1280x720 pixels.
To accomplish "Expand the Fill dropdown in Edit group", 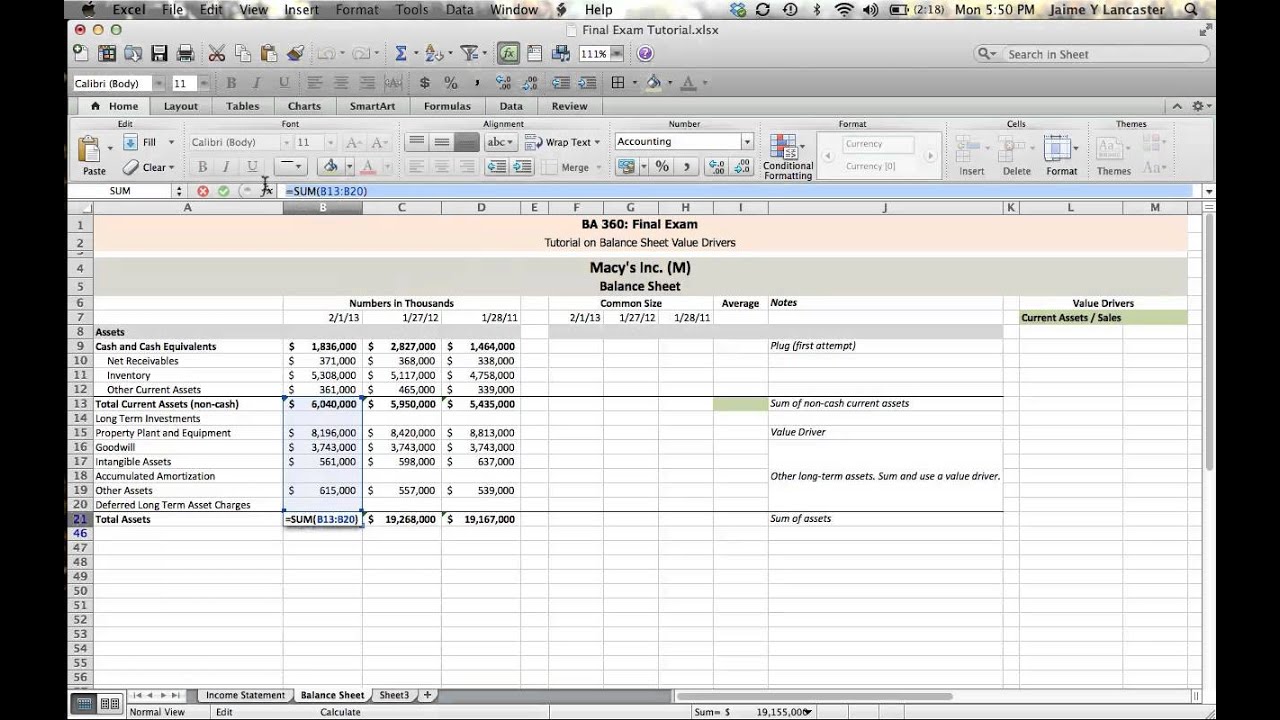I will pos(171,142).
